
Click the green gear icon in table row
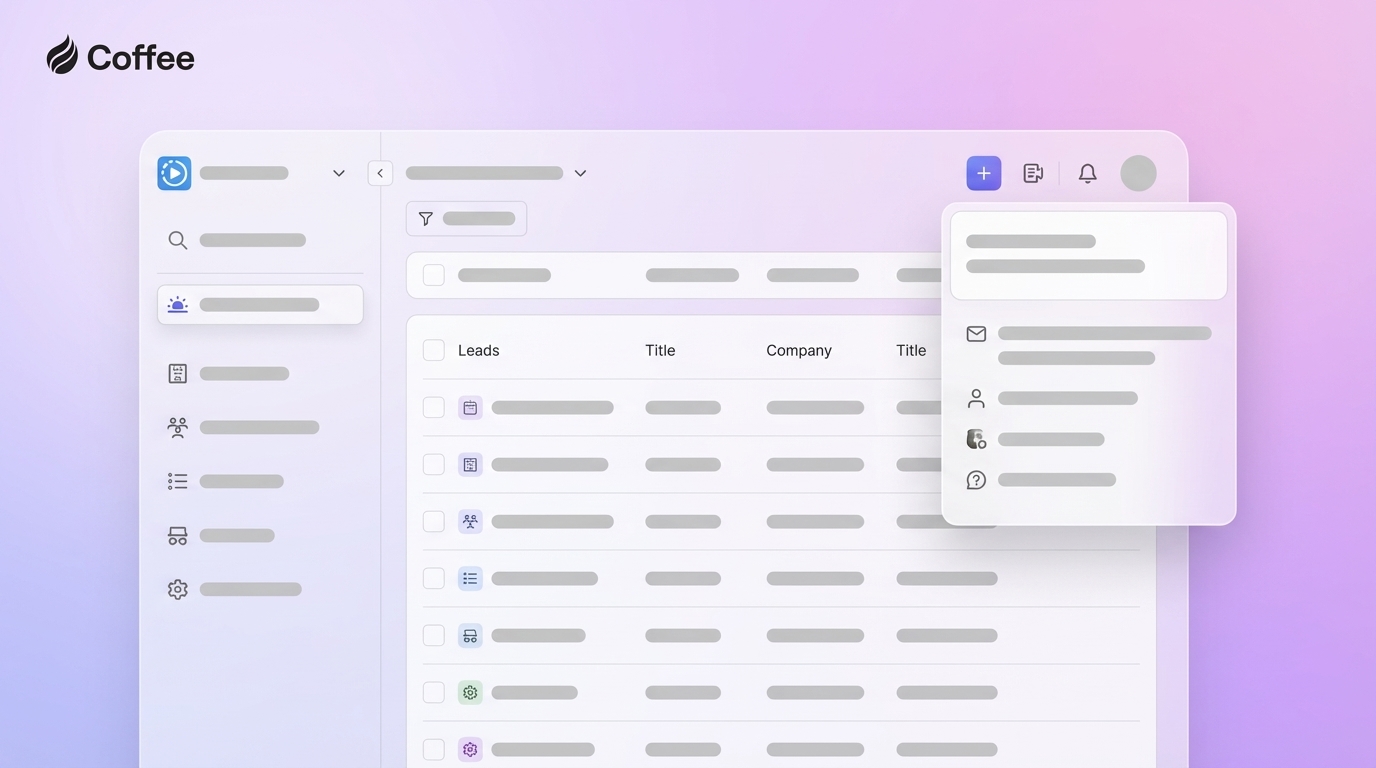(x=470, y=692)
